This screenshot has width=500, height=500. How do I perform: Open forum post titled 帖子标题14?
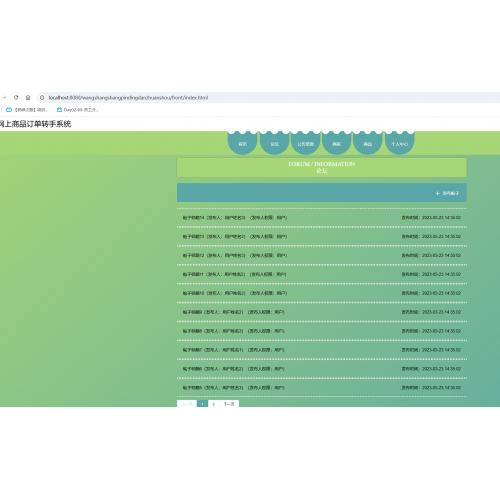point(322,218)
